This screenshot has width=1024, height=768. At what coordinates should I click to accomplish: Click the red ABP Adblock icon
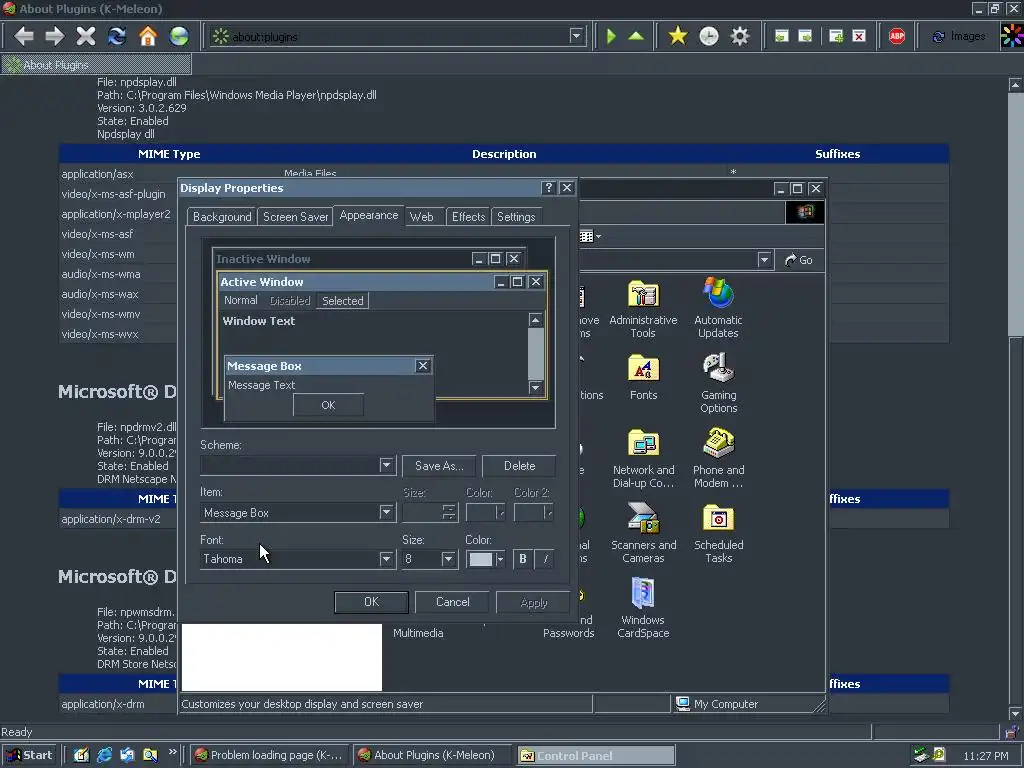coord(897,36)
